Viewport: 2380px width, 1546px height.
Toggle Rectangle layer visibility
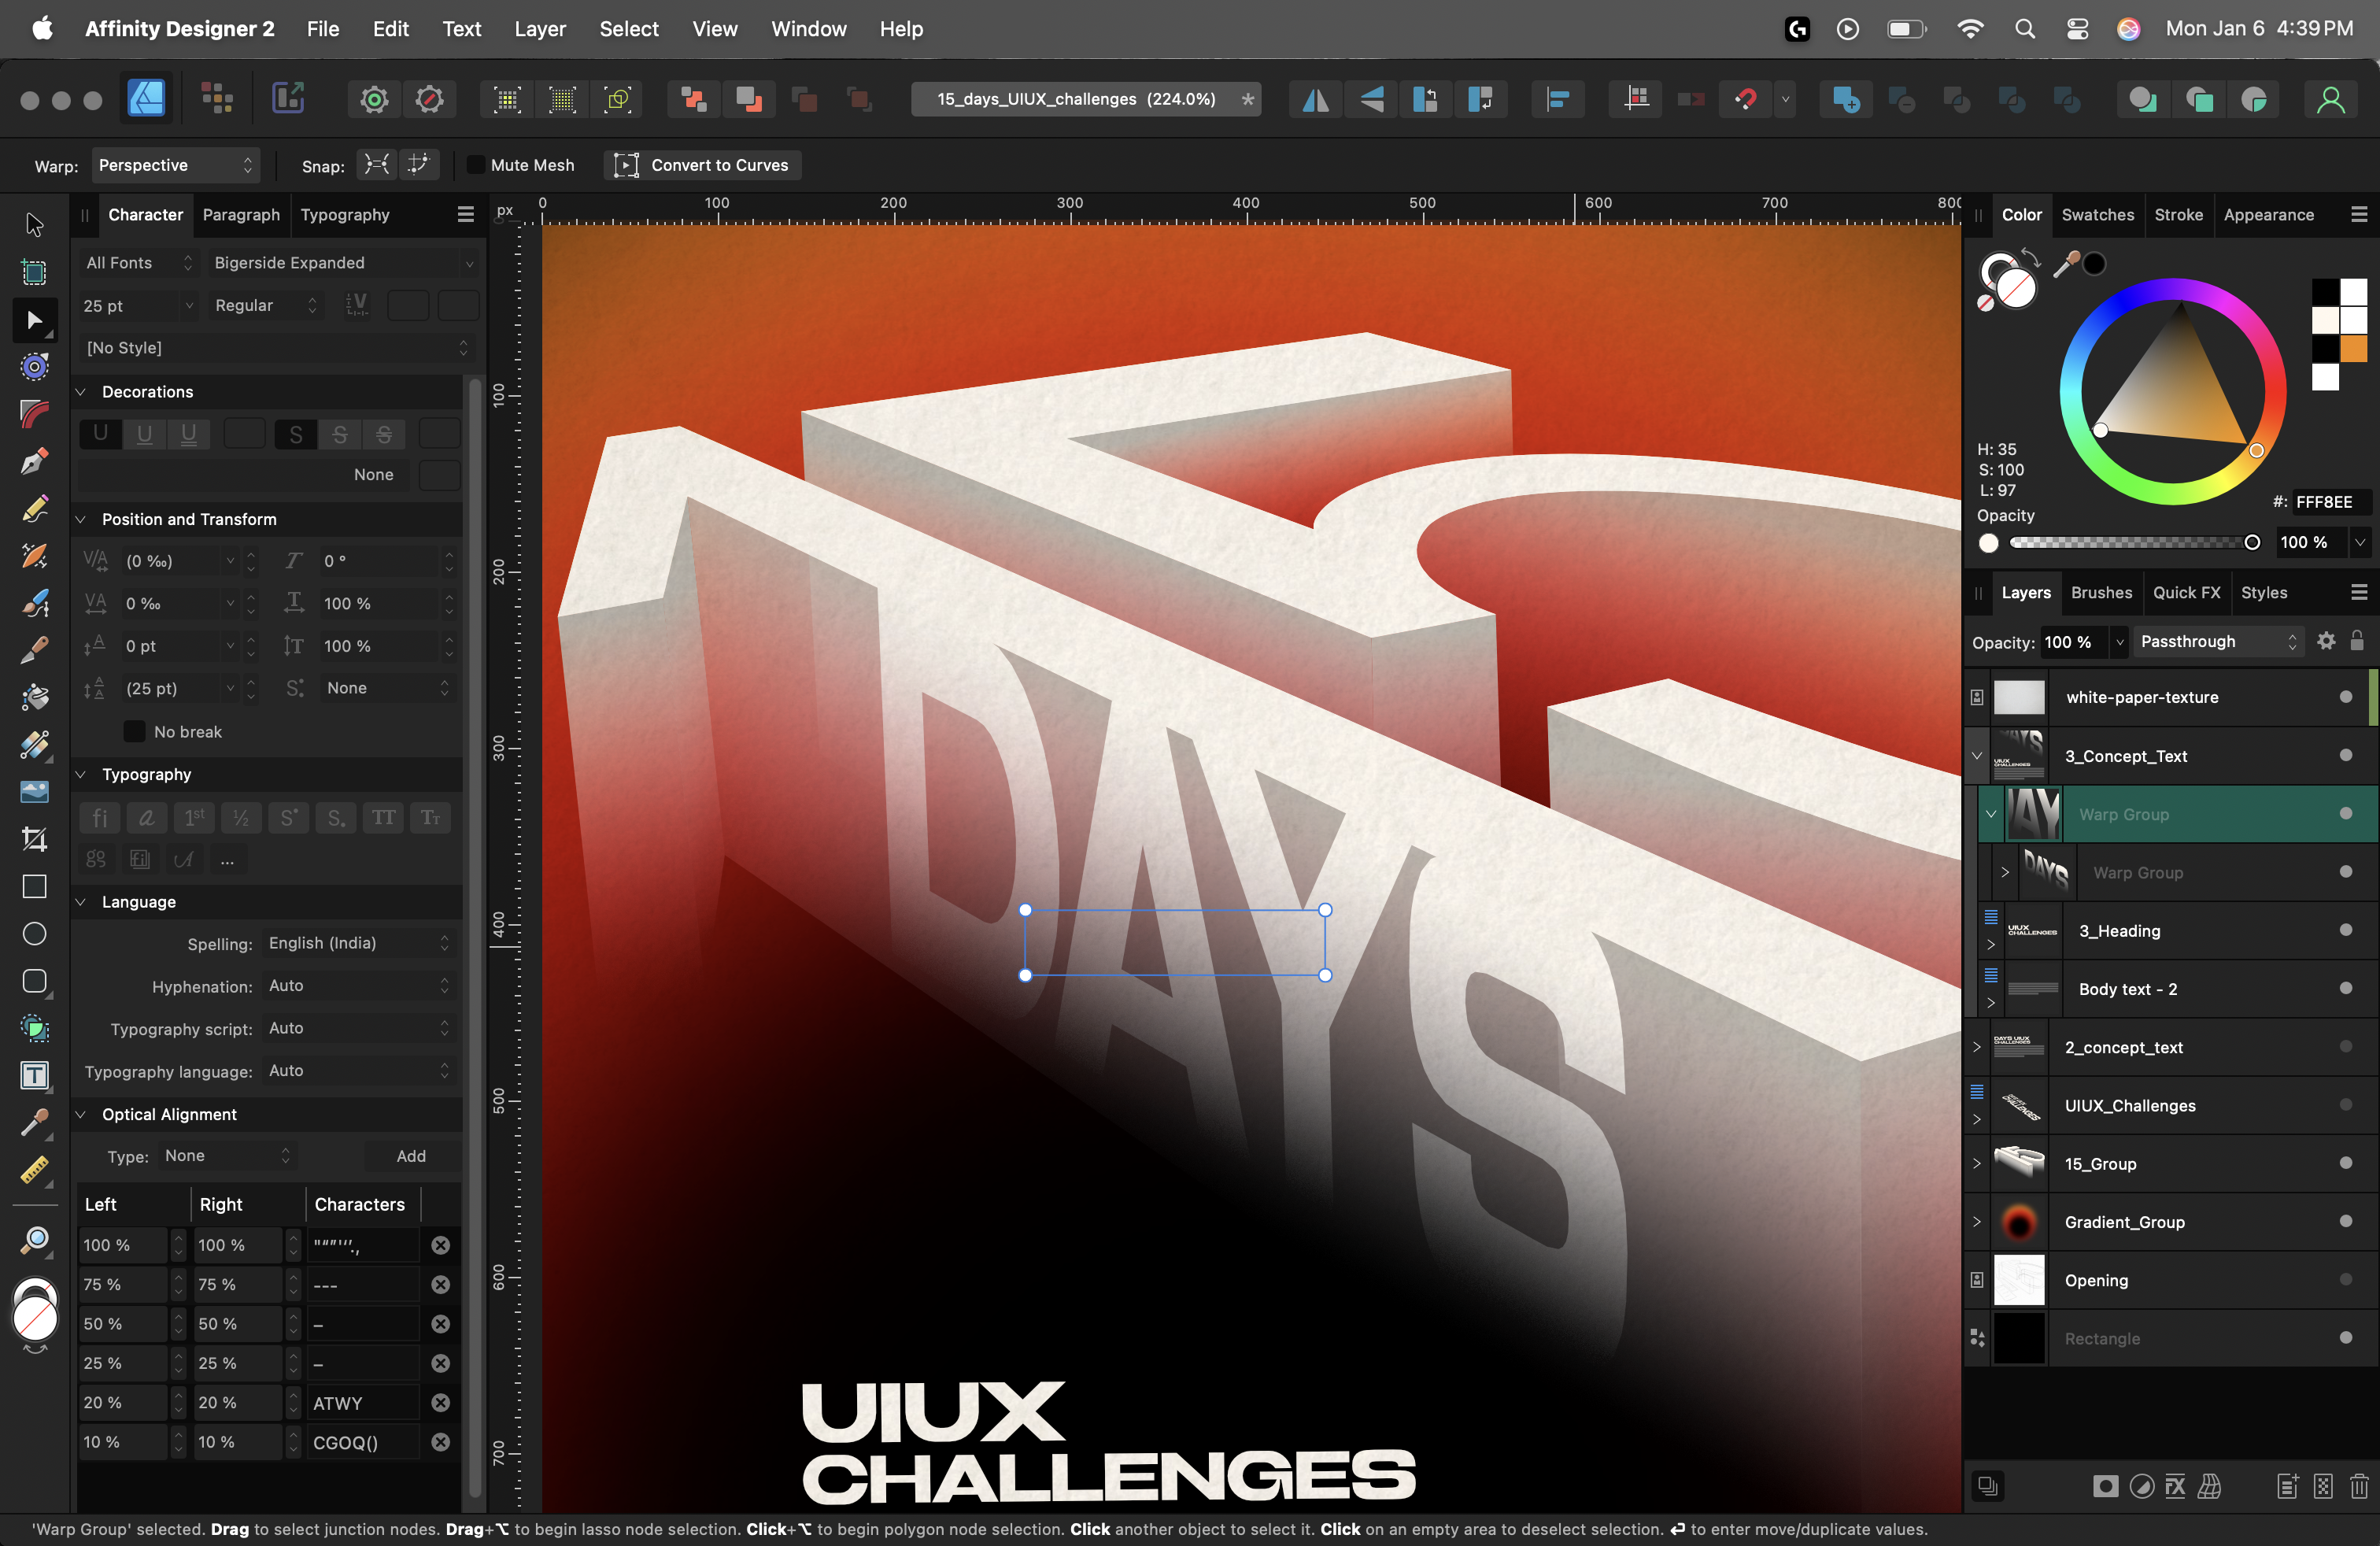(2345, 1338)
